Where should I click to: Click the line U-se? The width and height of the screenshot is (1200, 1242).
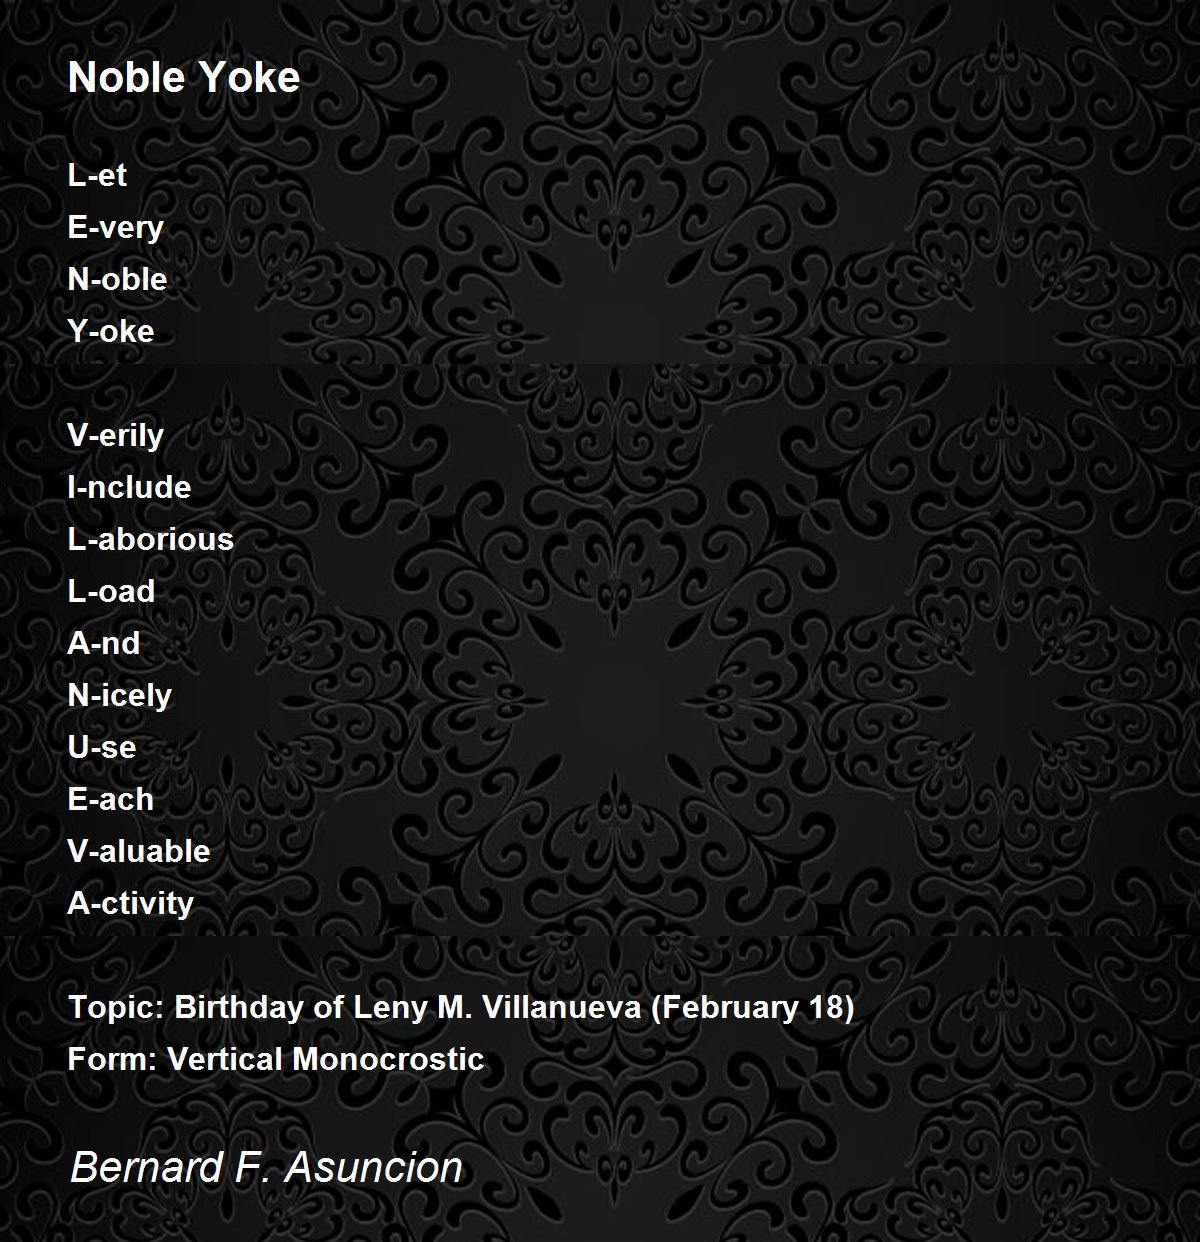point(102,747)
